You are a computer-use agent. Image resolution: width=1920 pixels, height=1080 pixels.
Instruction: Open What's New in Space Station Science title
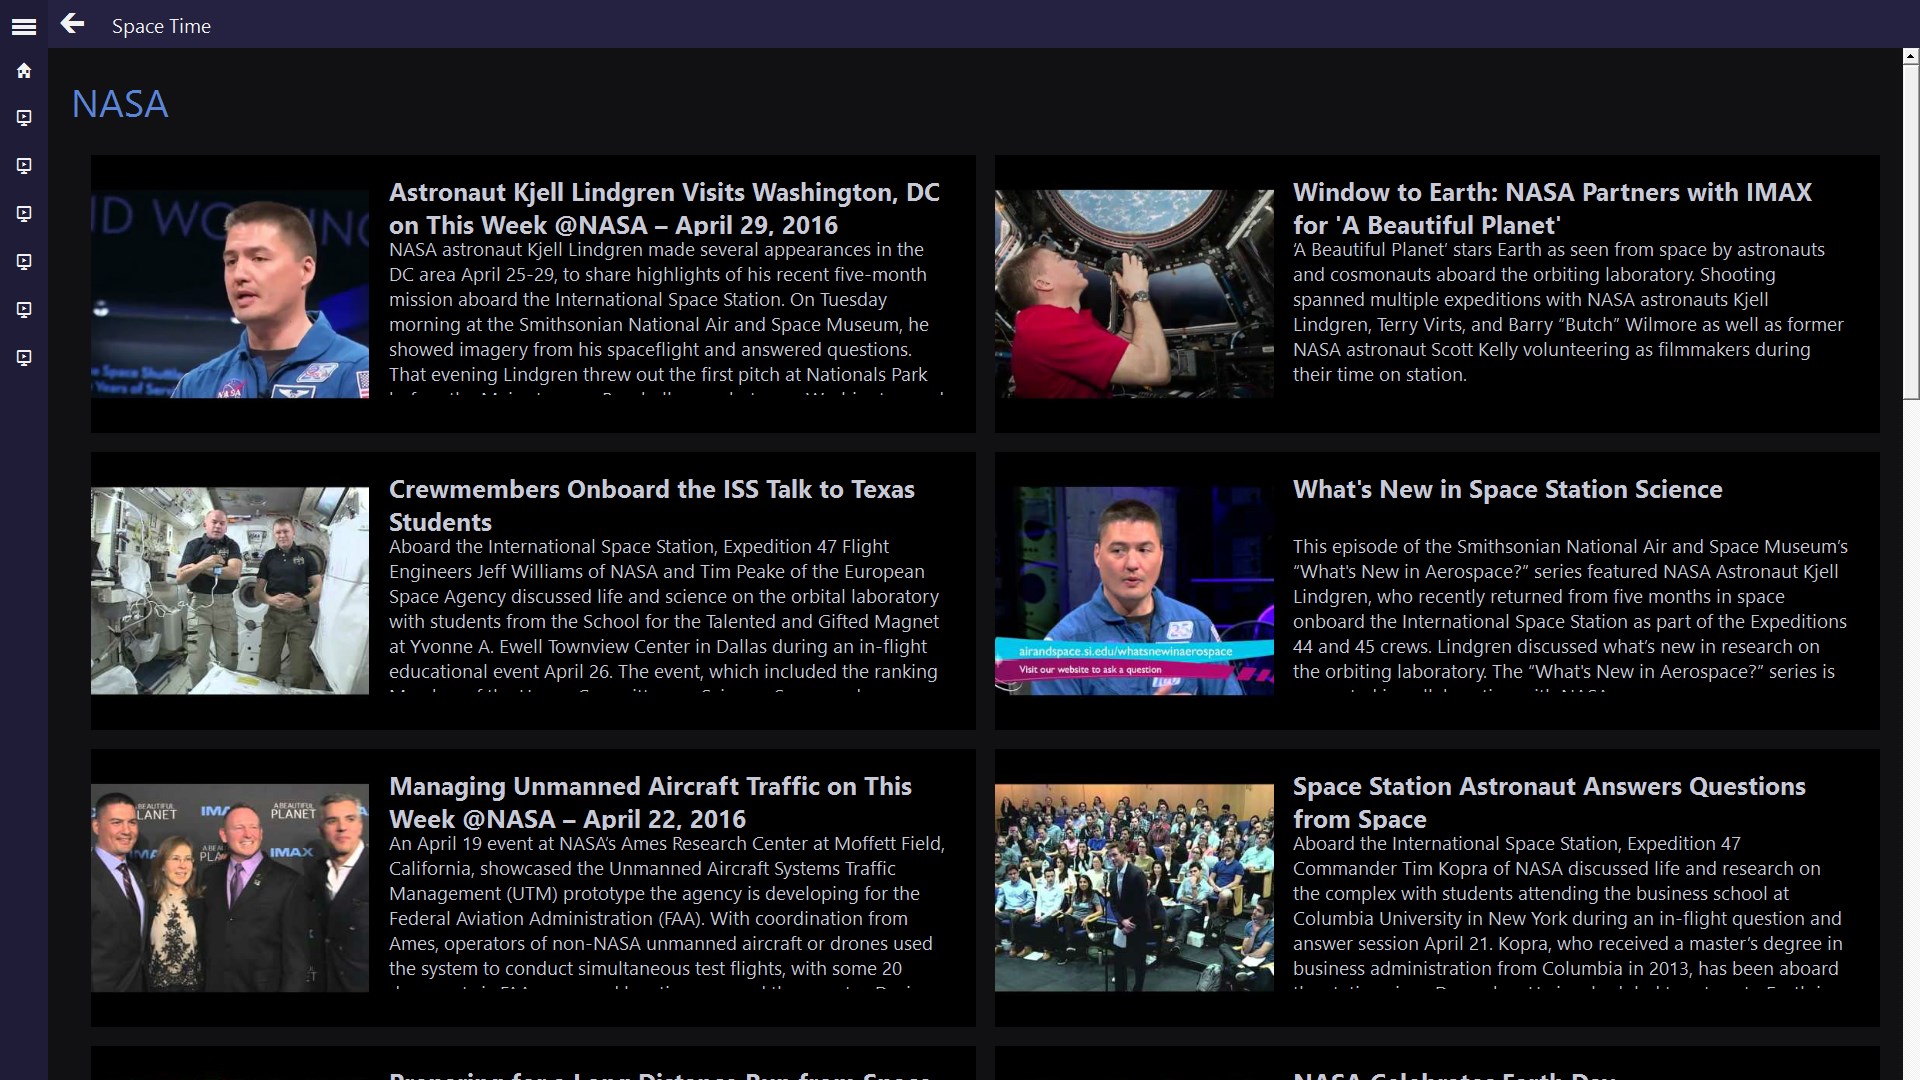[1507, 489]
